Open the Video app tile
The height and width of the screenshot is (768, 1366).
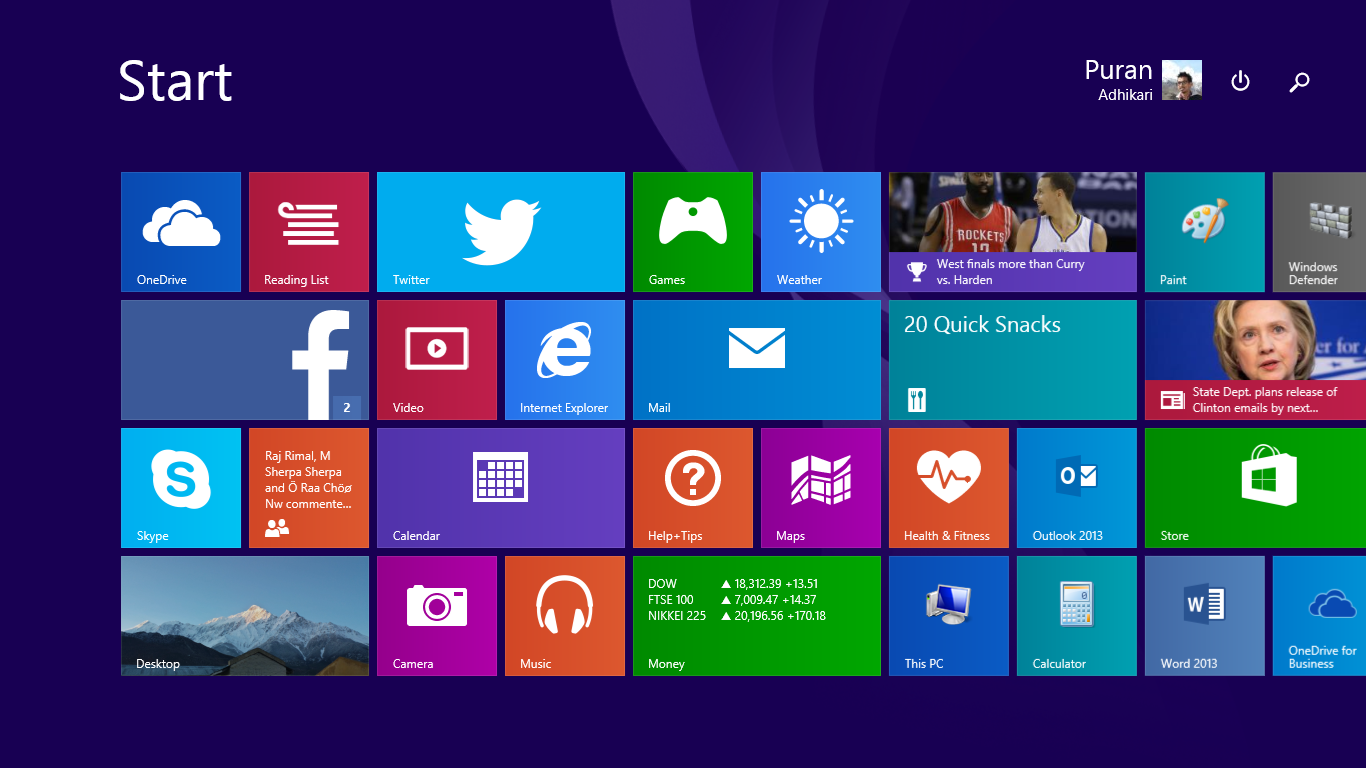pos(437,360)
